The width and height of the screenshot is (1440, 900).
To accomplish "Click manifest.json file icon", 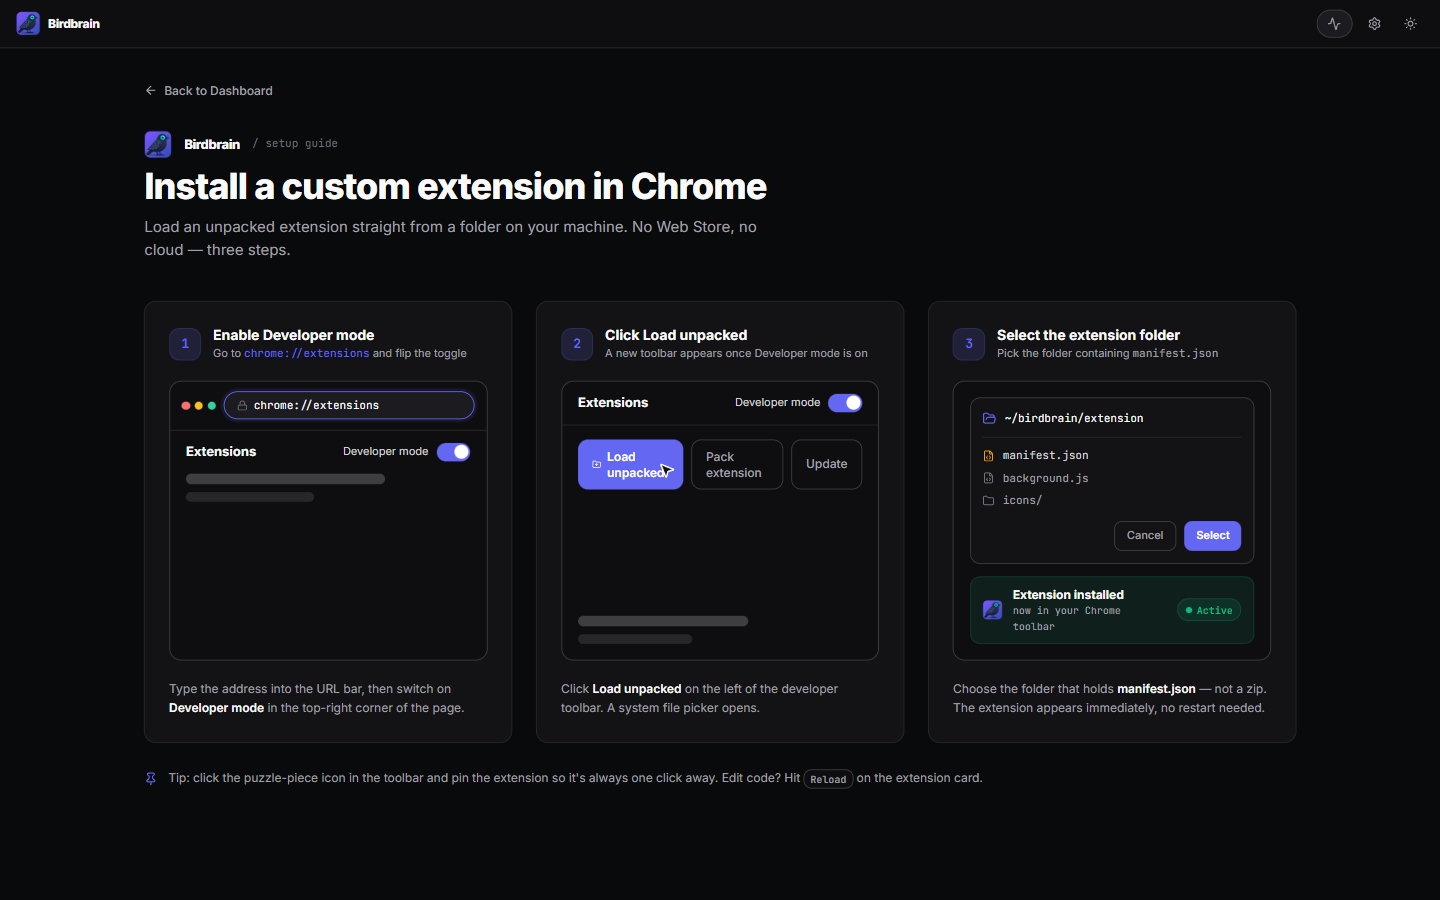I will pos(988,456).
